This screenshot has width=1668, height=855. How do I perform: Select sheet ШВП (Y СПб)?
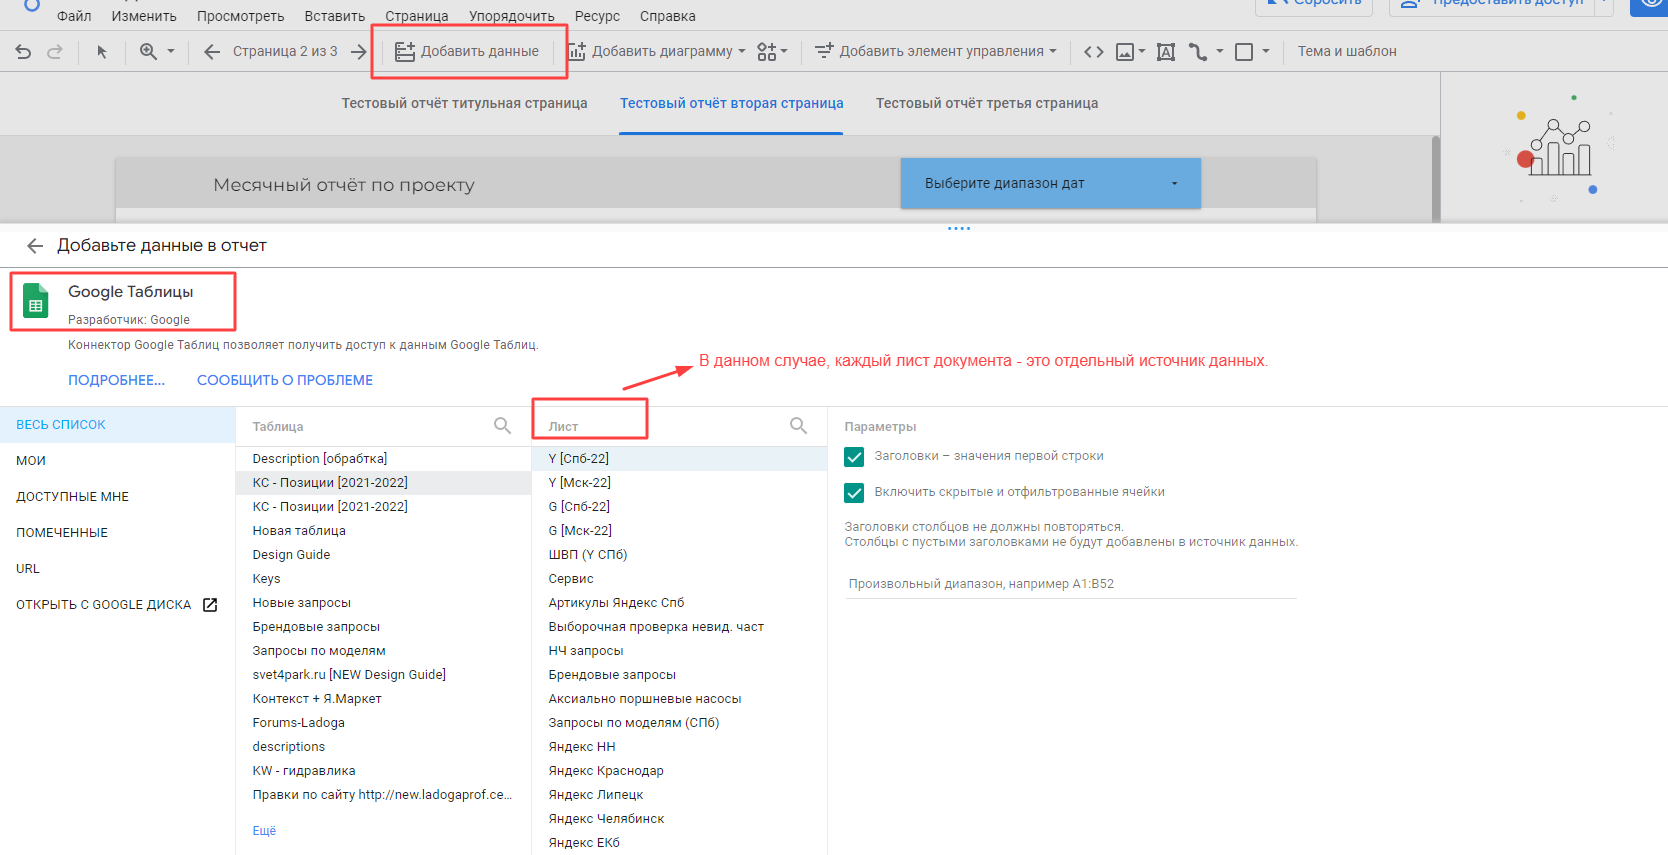pos(680,555)
